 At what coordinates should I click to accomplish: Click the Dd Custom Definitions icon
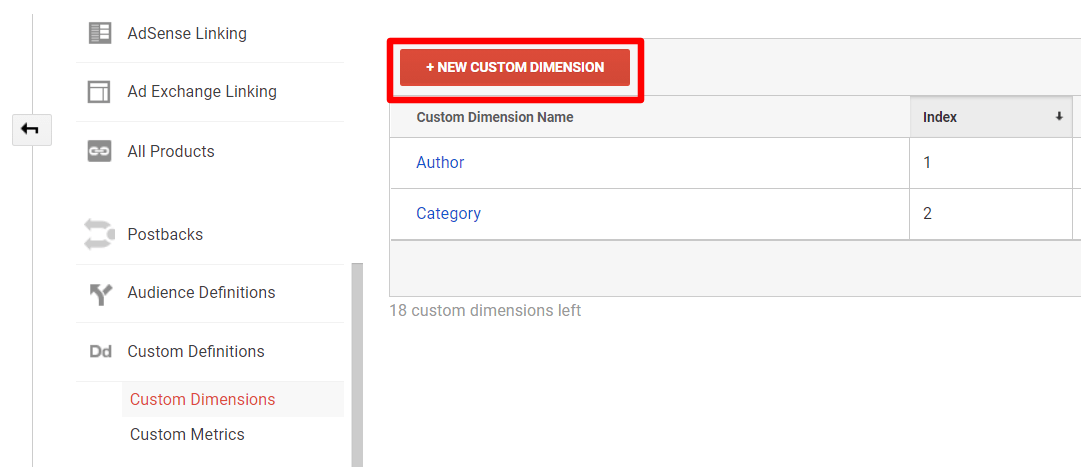[101, 352]
